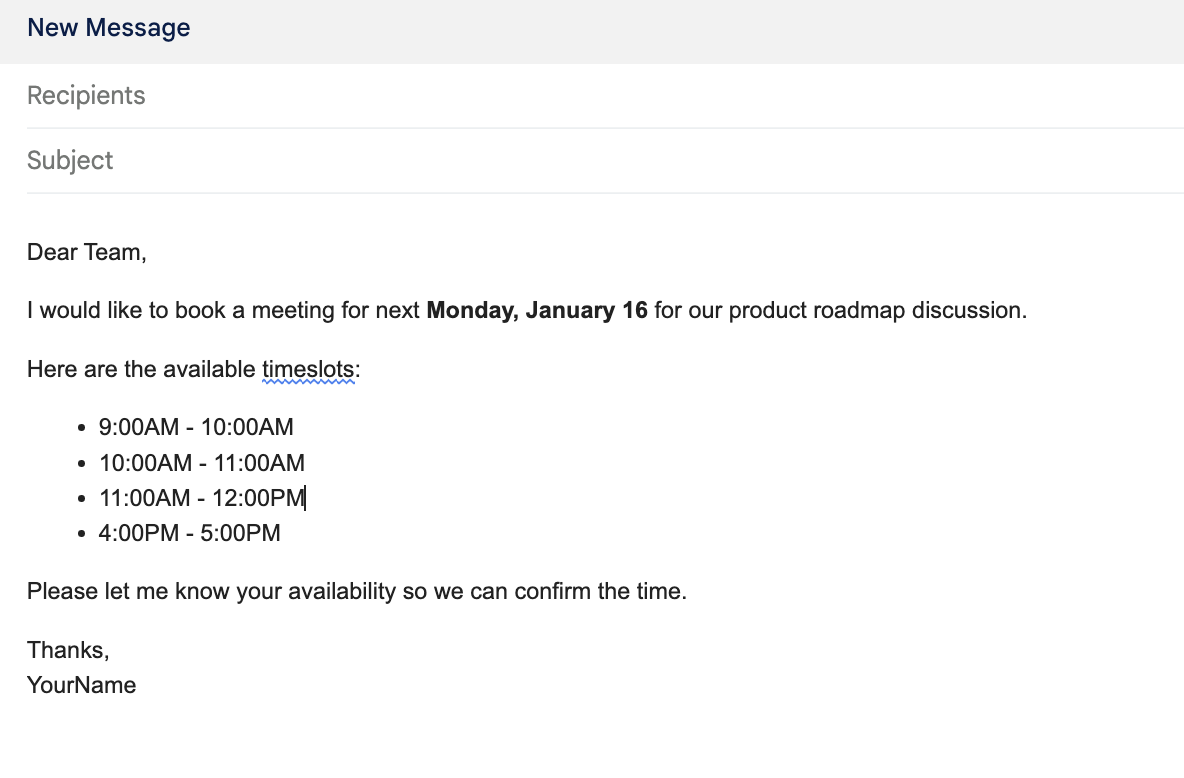Click the word "Team" in the greeting
The width and height of the screenshot is (1184, 778).
point(114,253)
